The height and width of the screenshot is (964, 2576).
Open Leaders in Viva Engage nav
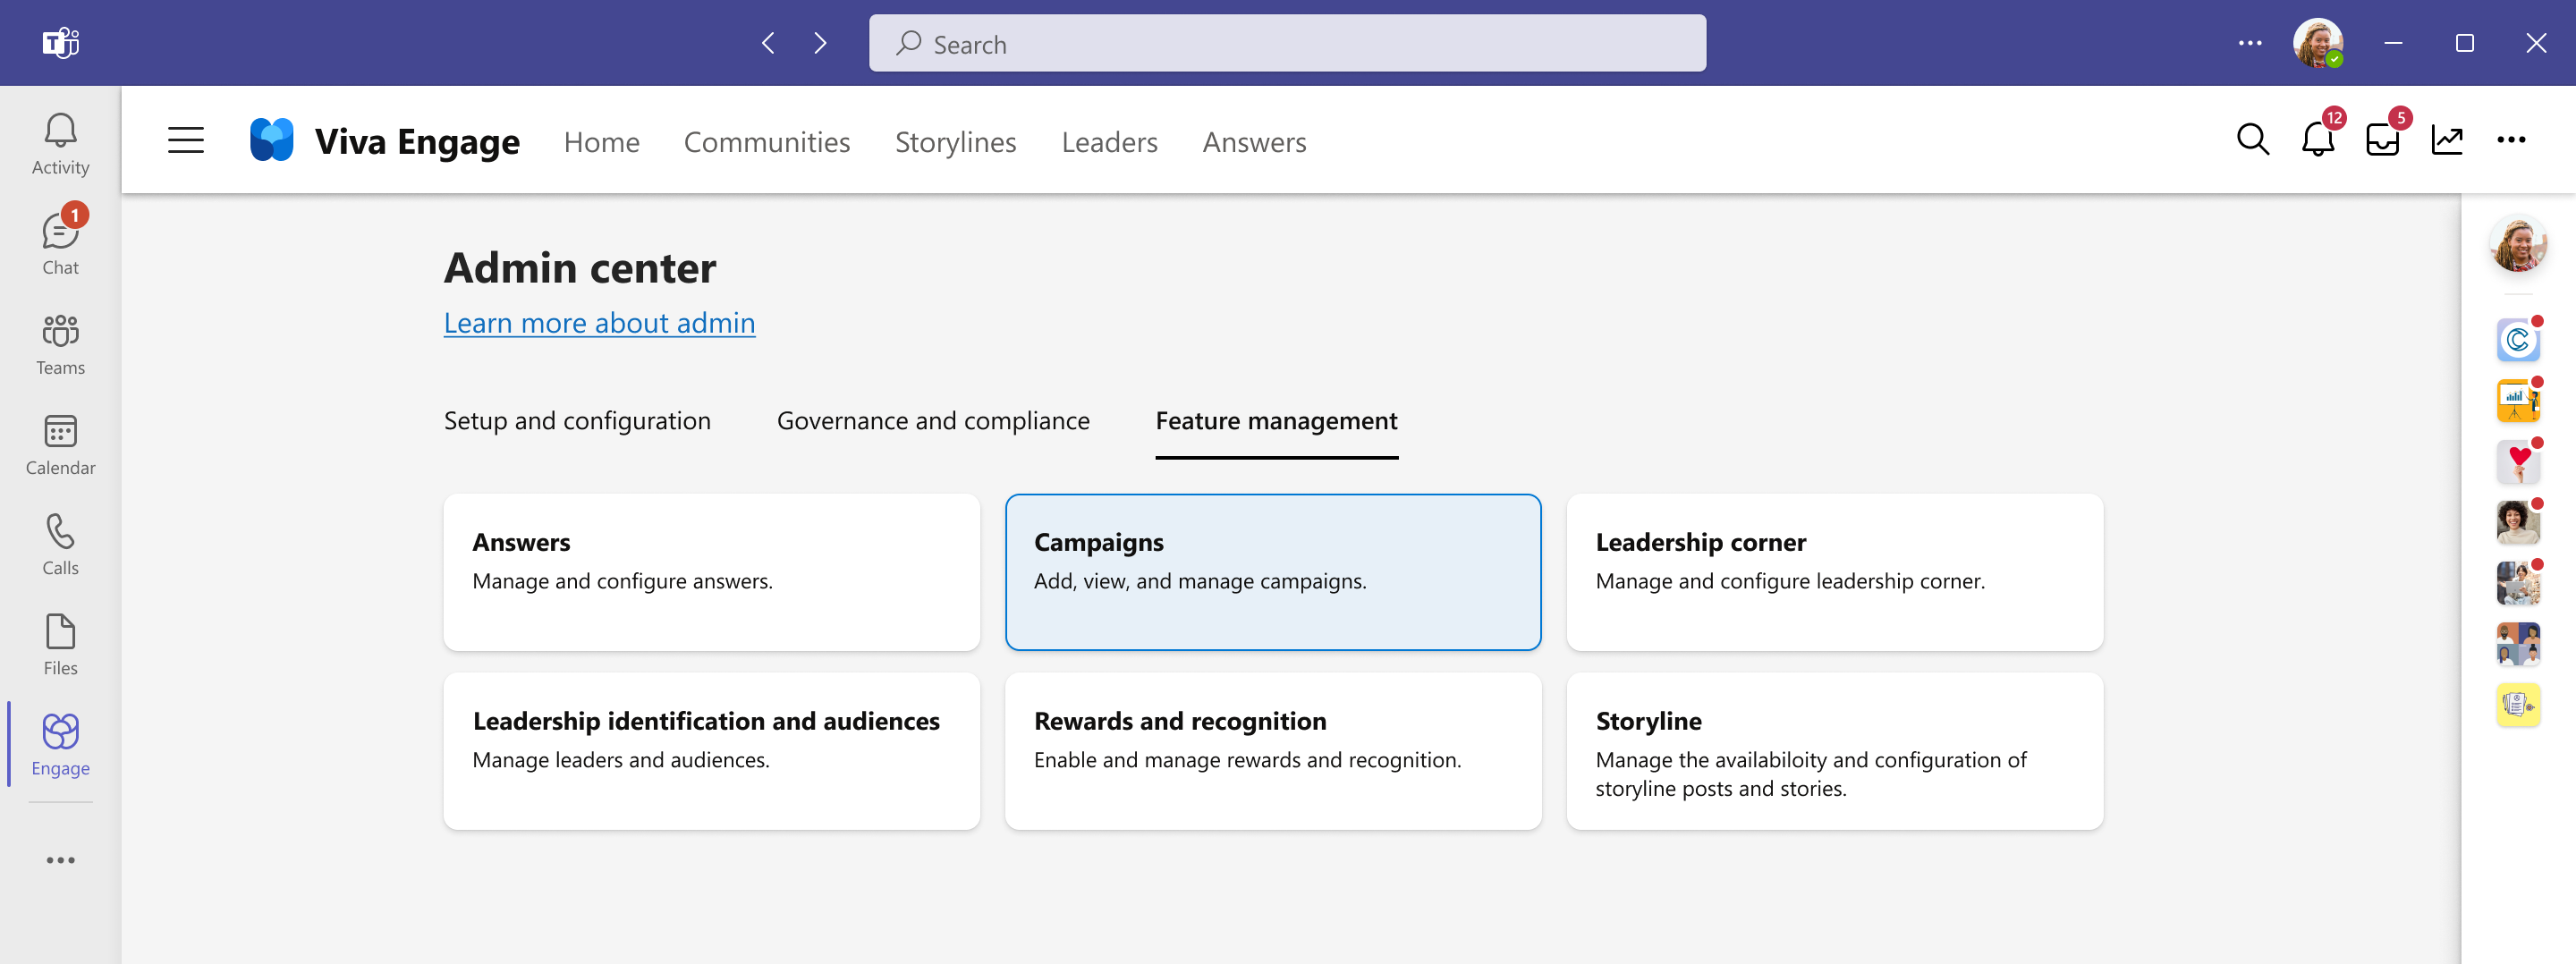tap(1109, 142)
